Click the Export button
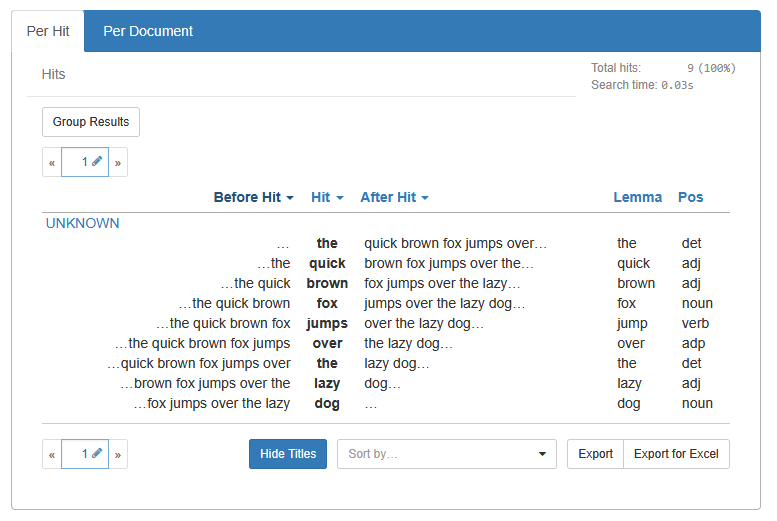This screenshot has width=777, height=521. tap(595, 454)
